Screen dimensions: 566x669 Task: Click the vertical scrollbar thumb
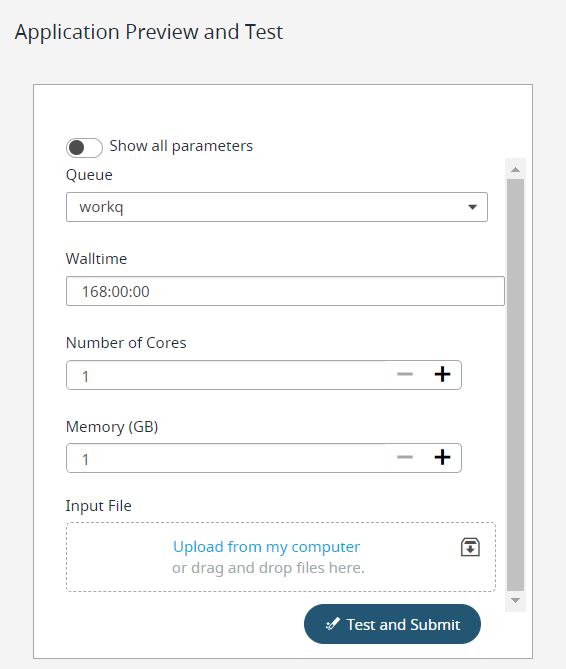pos(515,385)
